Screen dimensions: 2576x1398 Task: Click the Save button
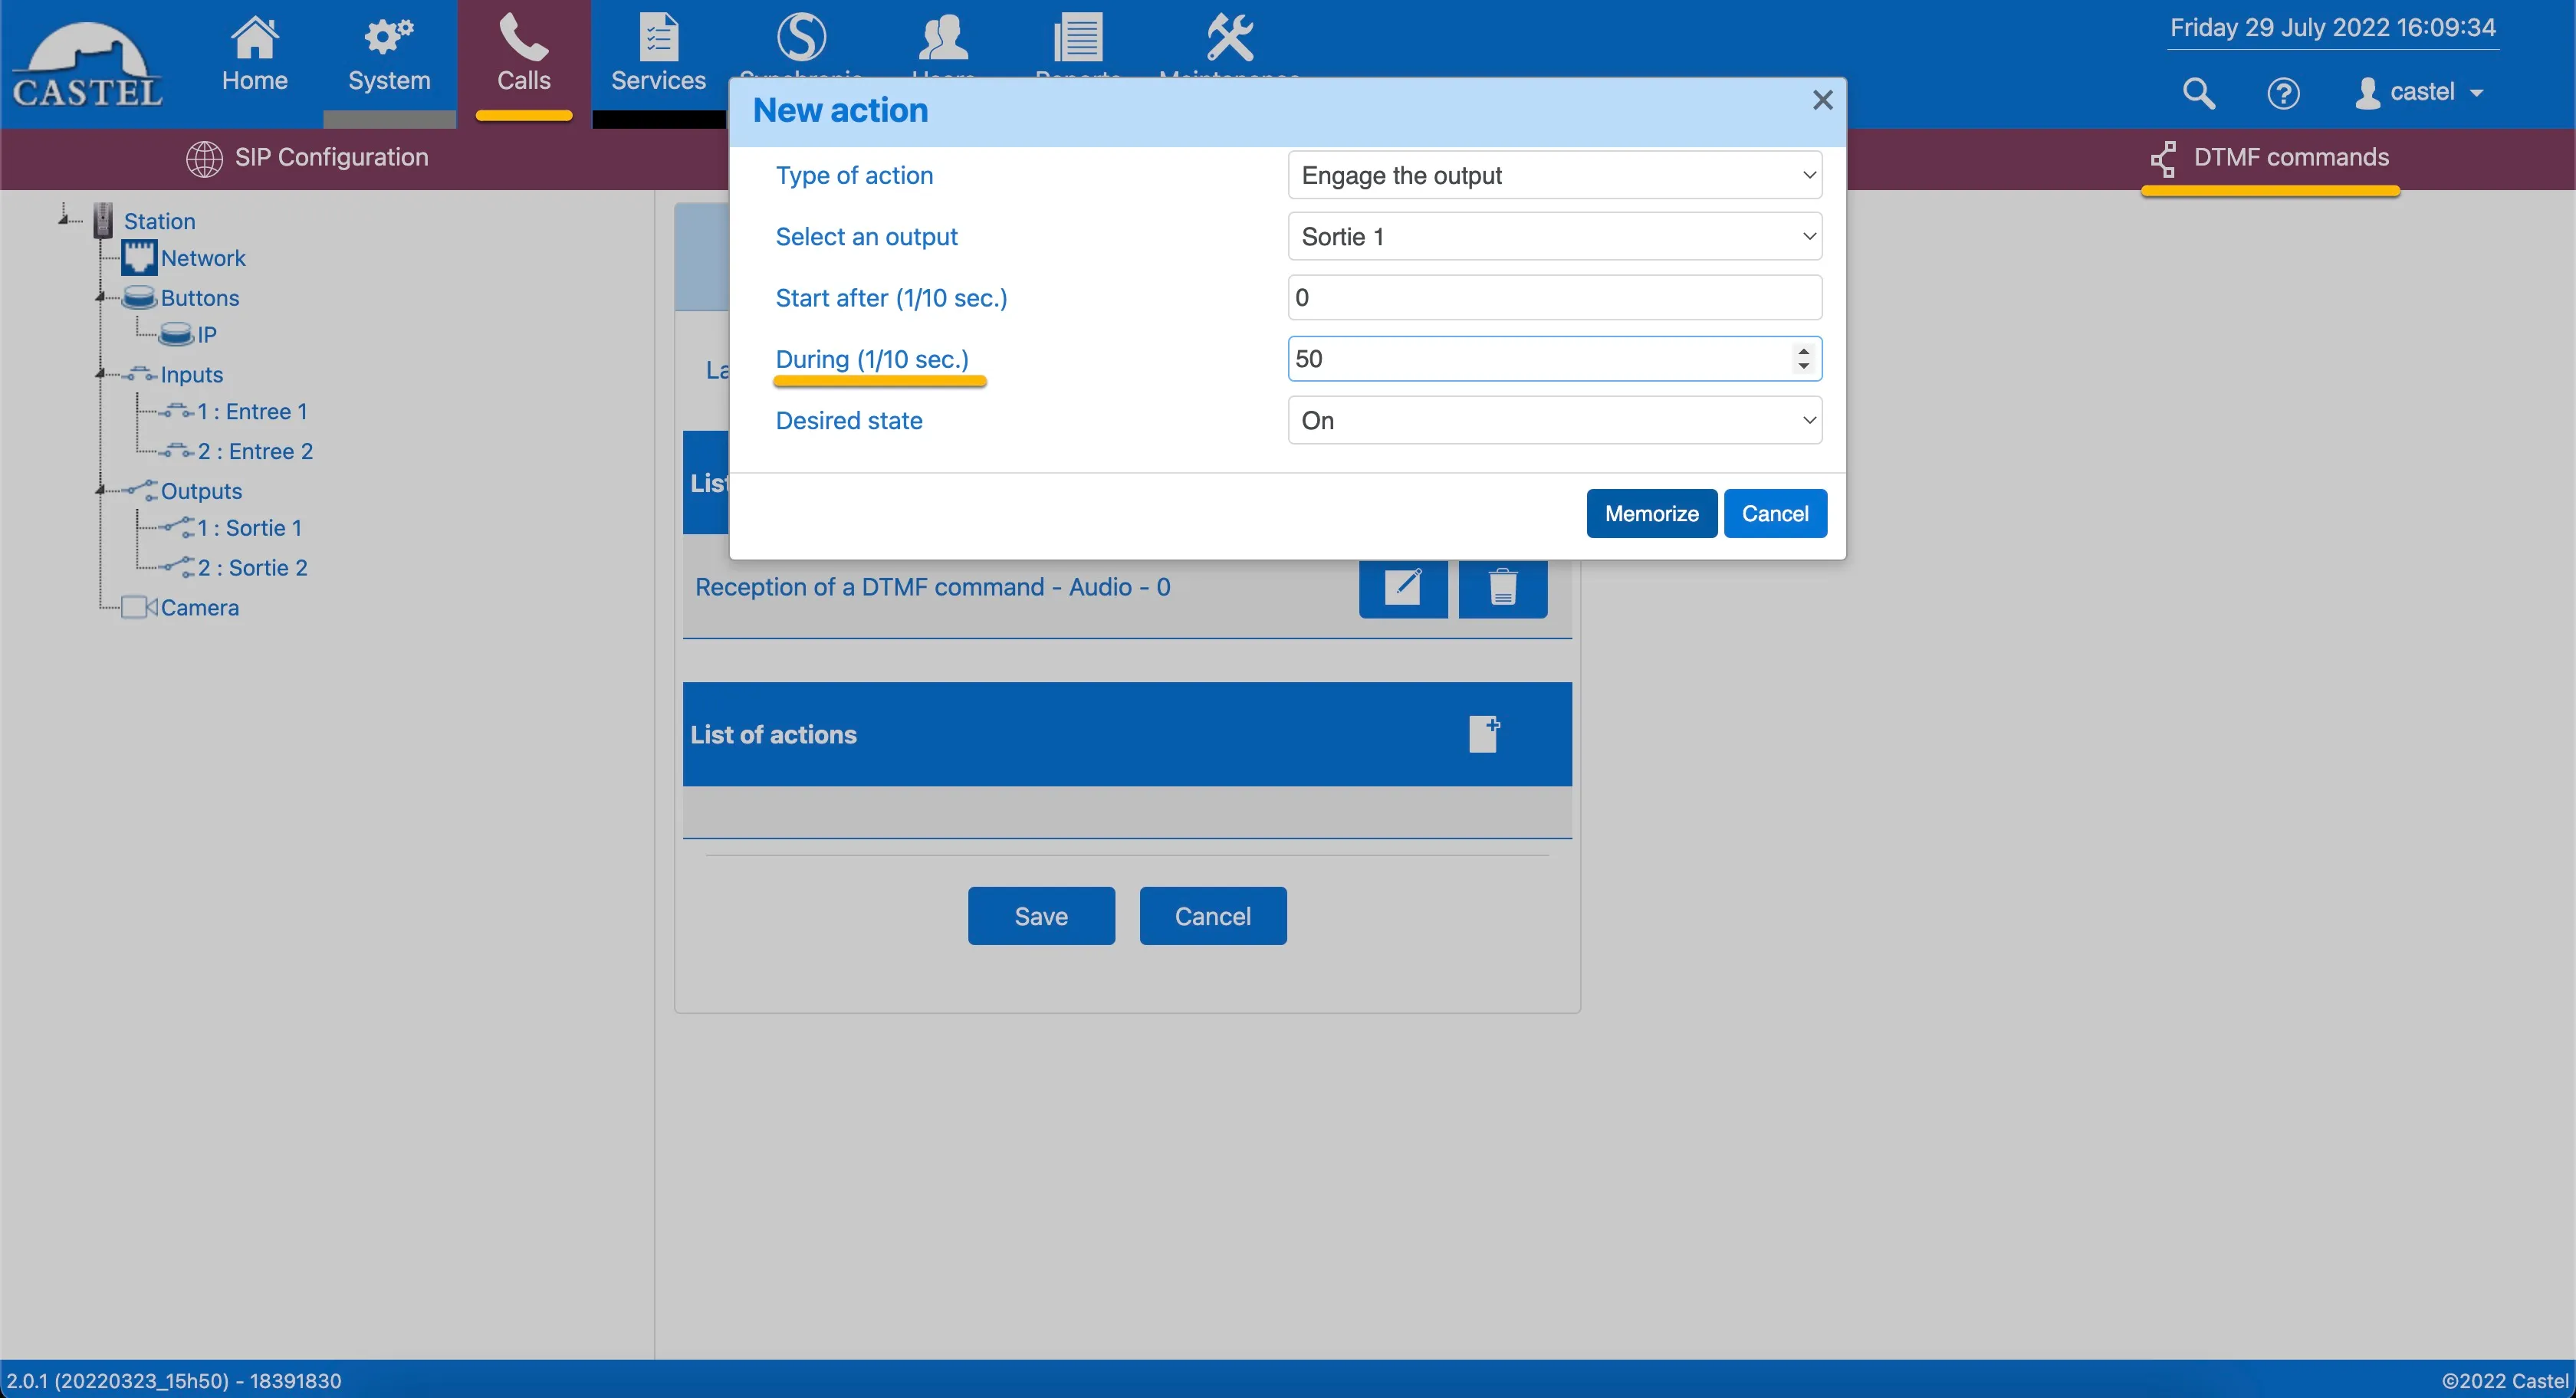(1041, 916)
